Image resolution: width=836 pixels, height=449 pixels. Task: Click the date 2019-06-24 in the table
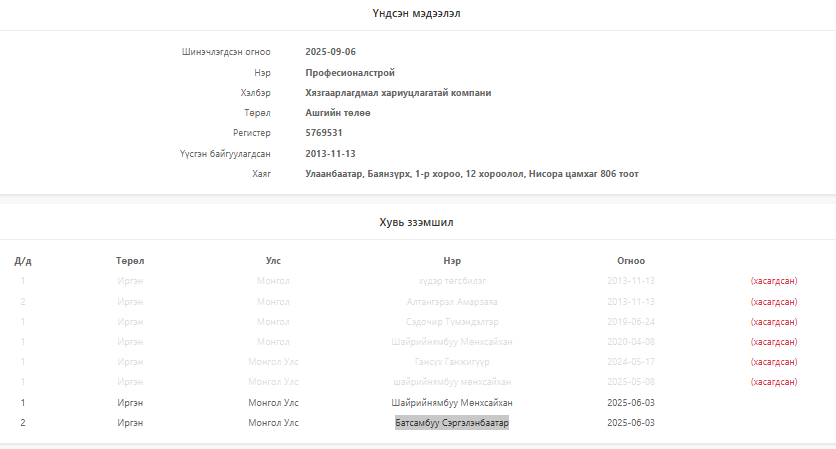coord(631,321)
